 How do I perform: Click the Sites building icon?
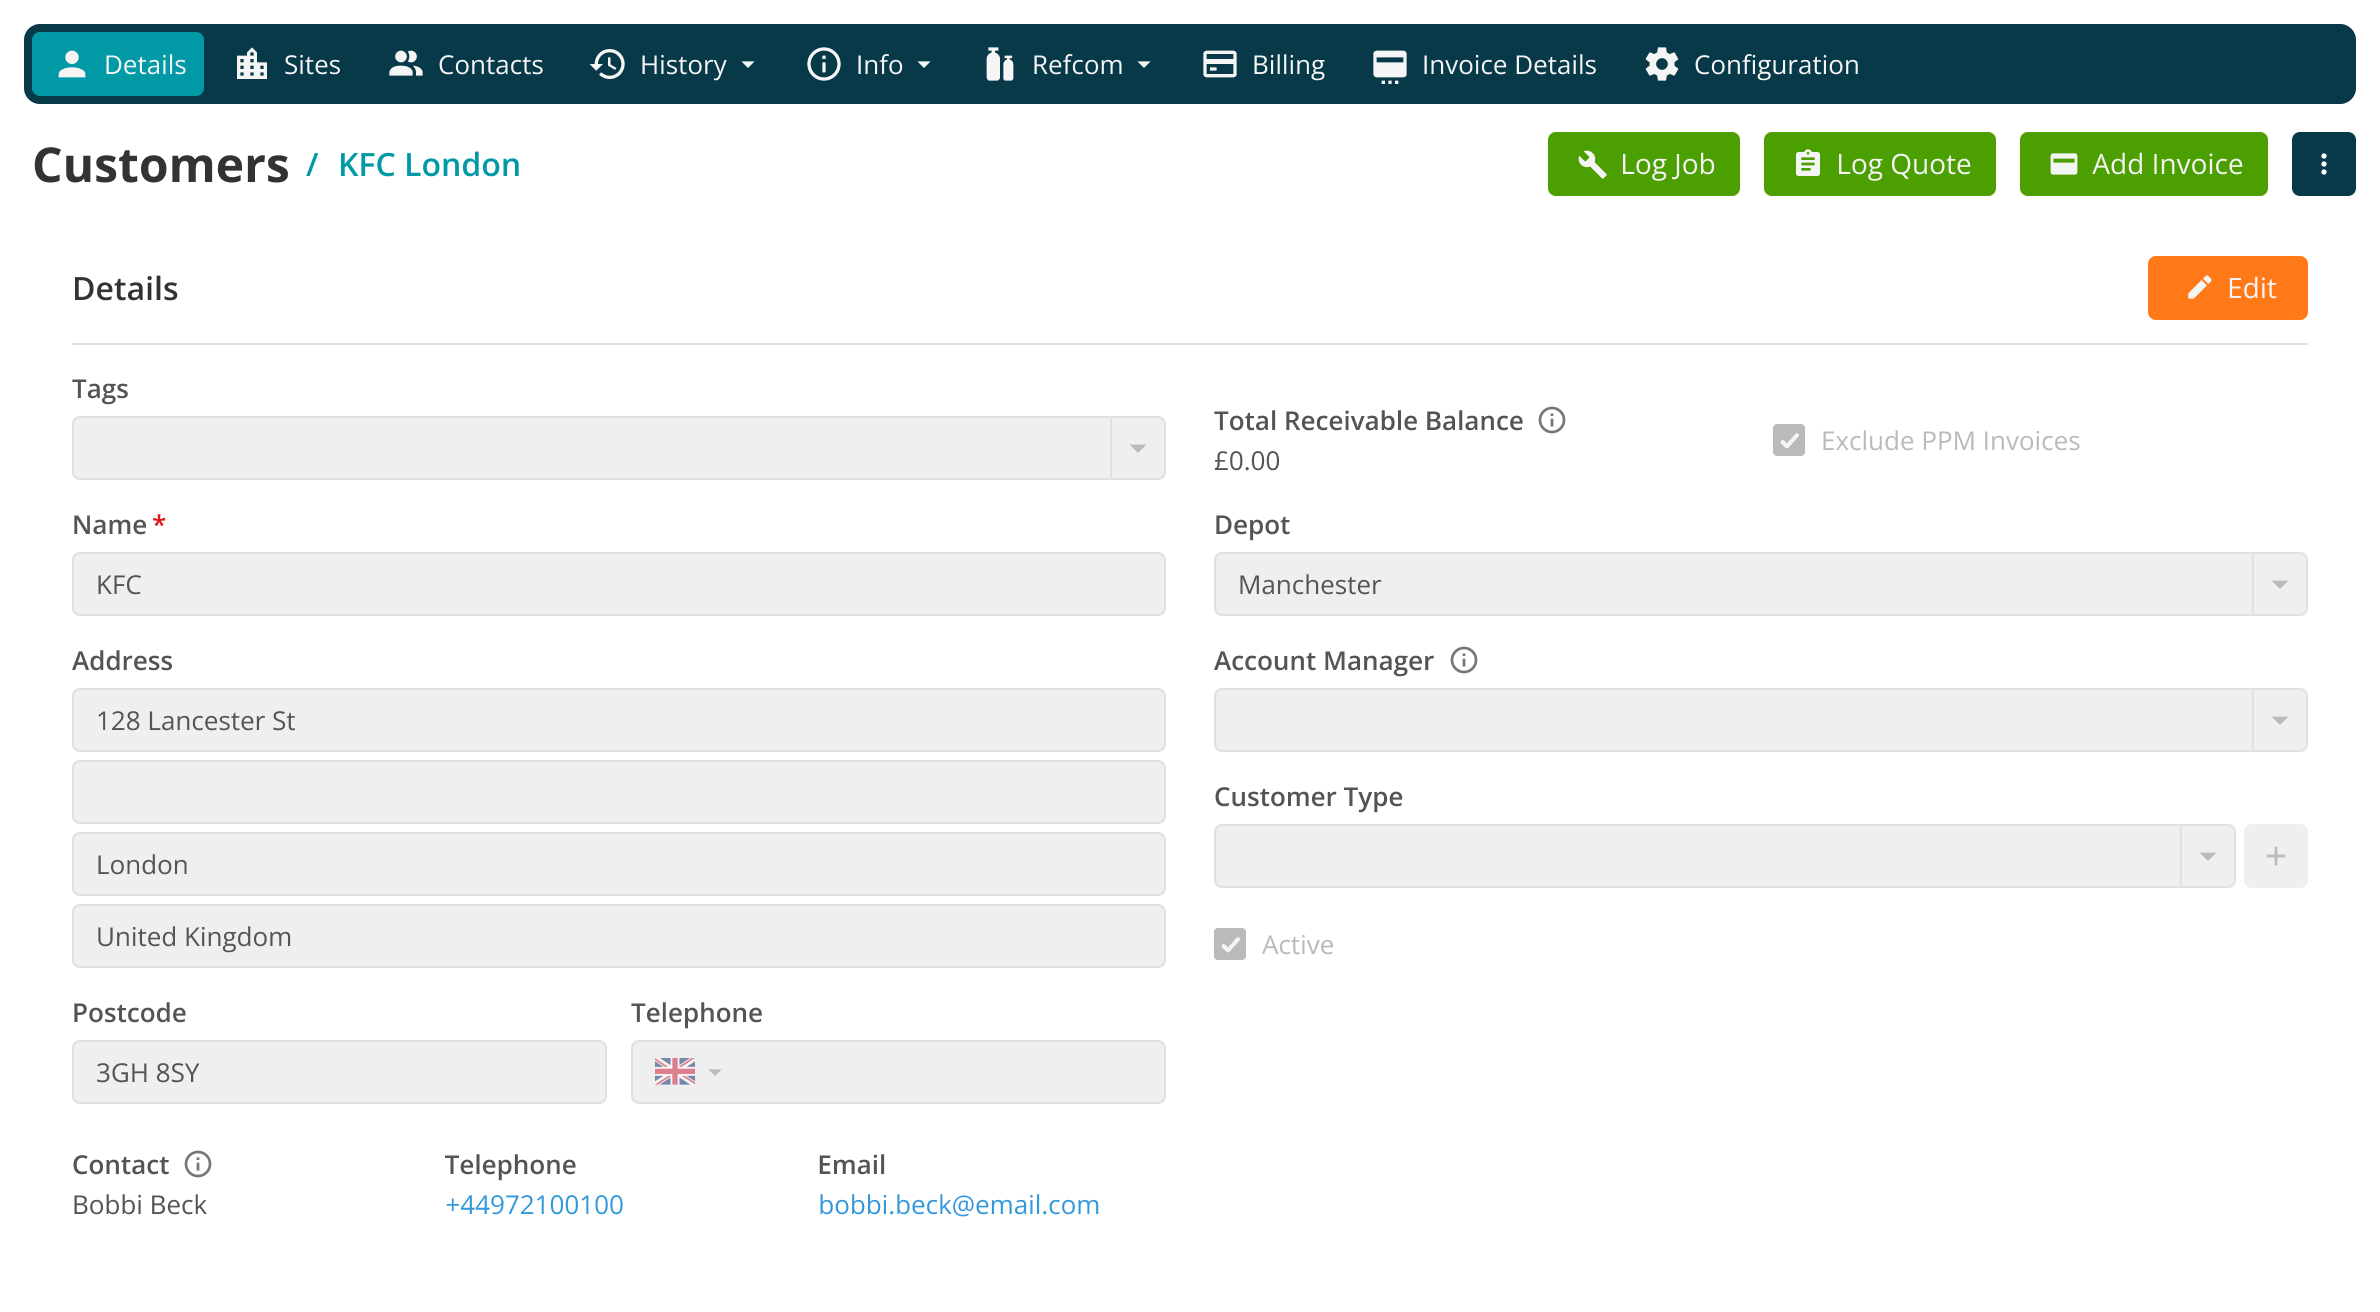click(252, 64)
